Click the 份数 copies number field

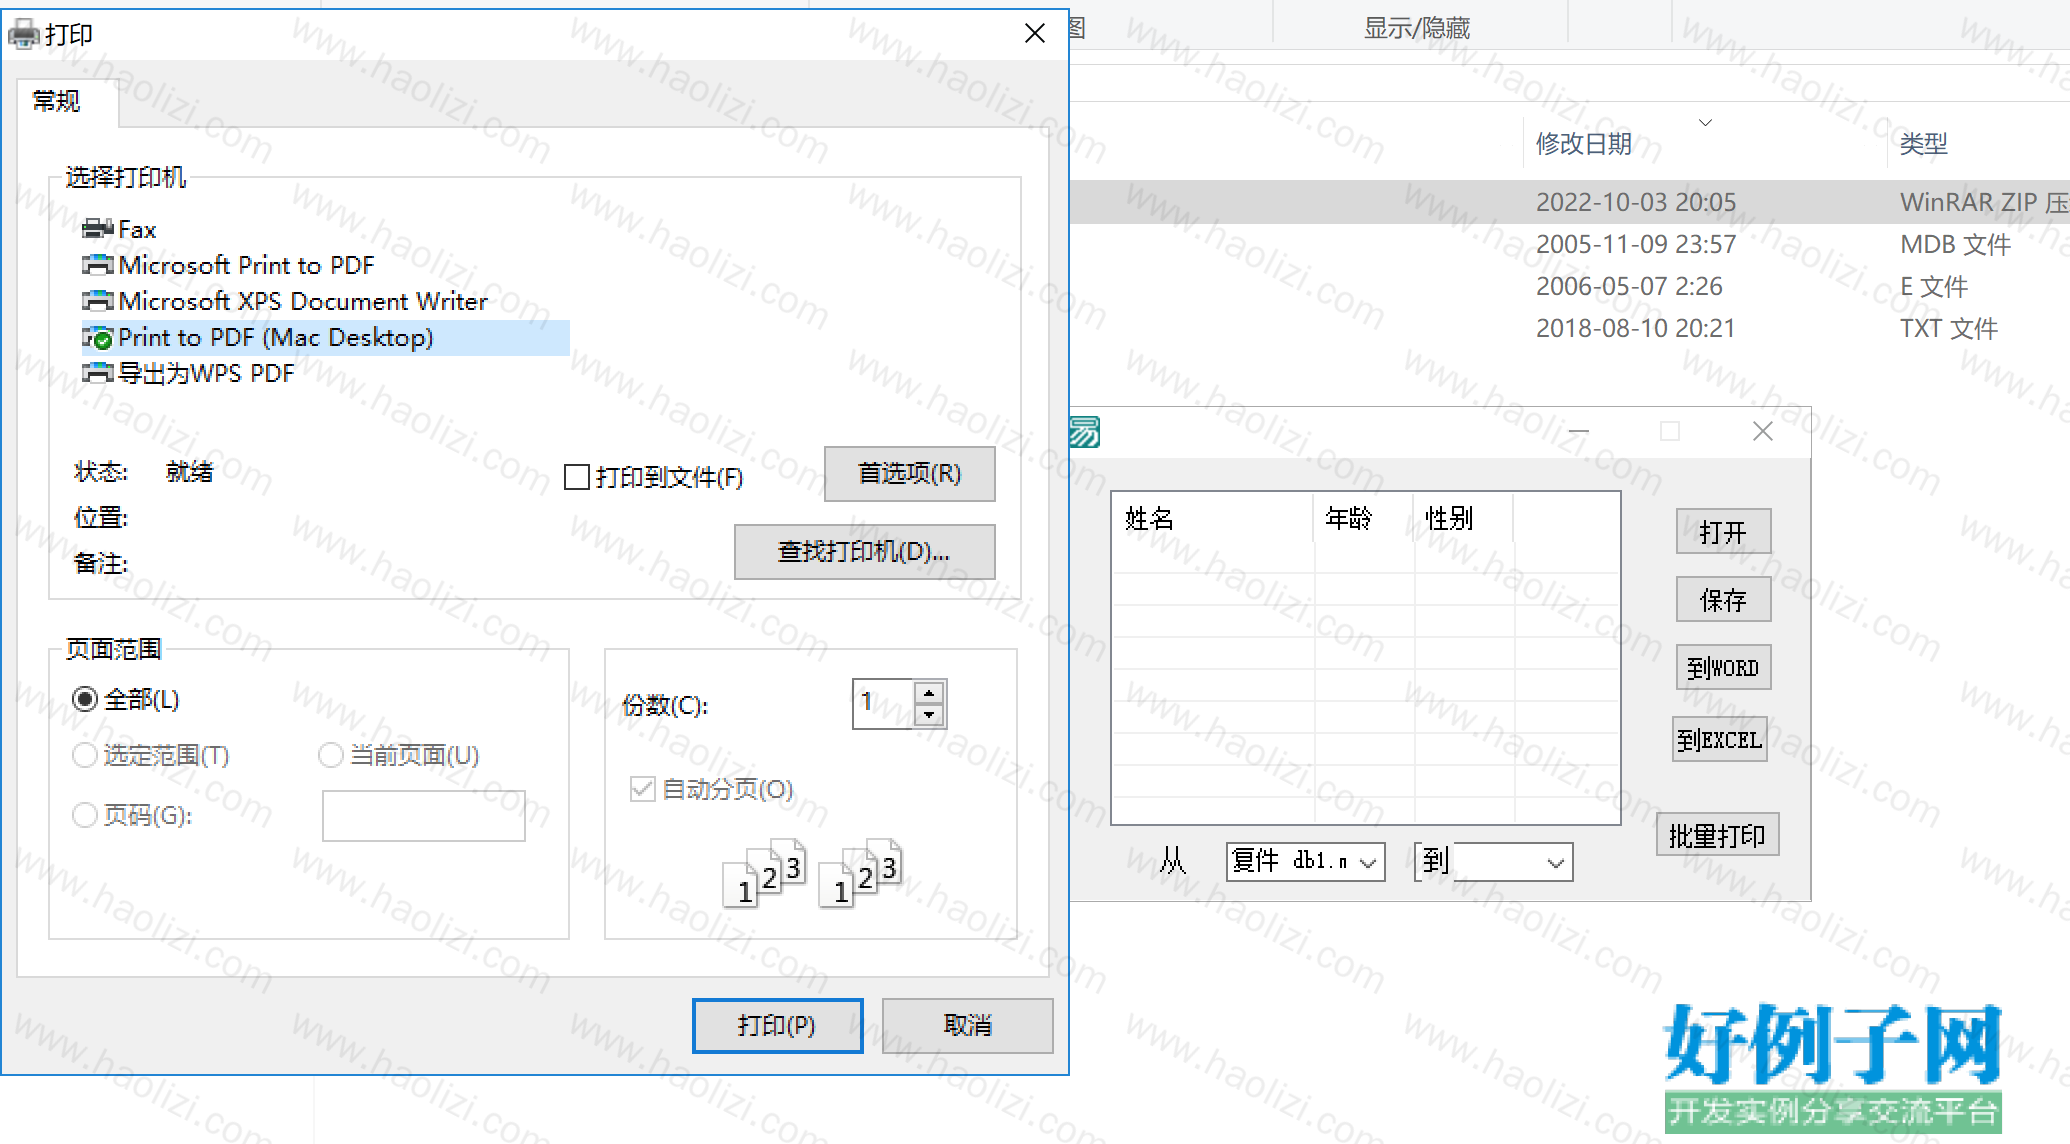[884, 704]
